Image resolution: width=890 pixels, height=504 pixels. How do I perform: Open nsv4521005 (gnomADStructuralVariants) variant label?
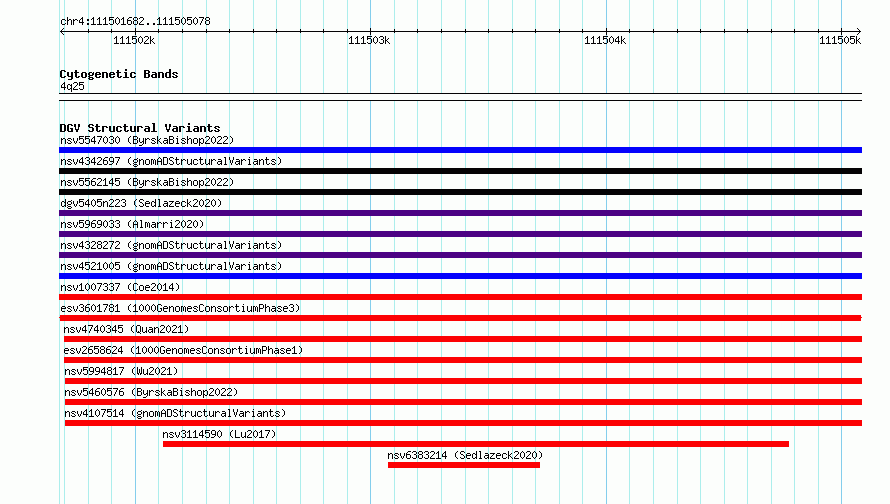[171, 266]
